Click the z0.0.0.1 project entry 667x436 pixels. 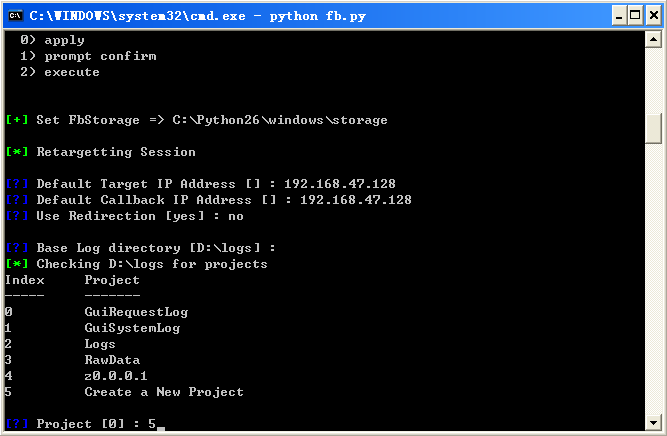coord(116,376)
